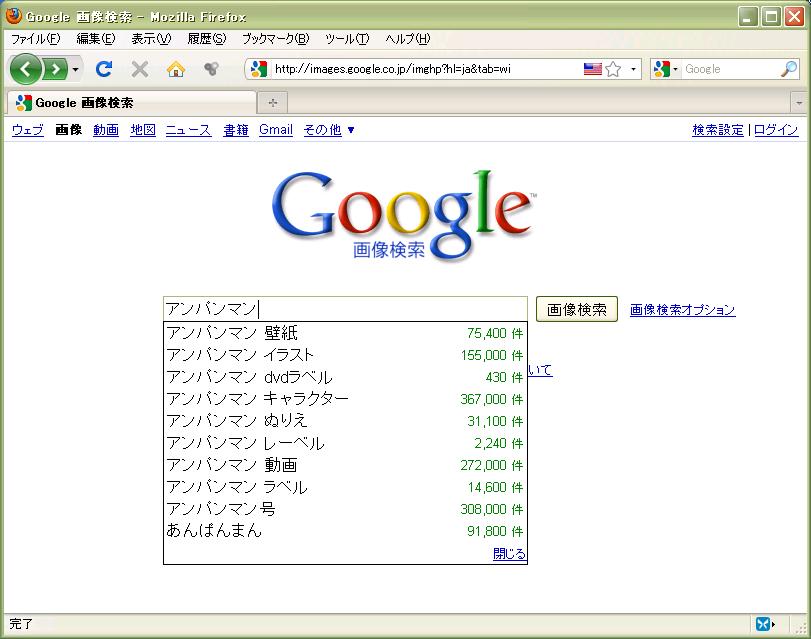Image resolution: width=811 pixels, height=639 pixels.
Task: Open the ツール(T) menu
Action: coord(347,39)
